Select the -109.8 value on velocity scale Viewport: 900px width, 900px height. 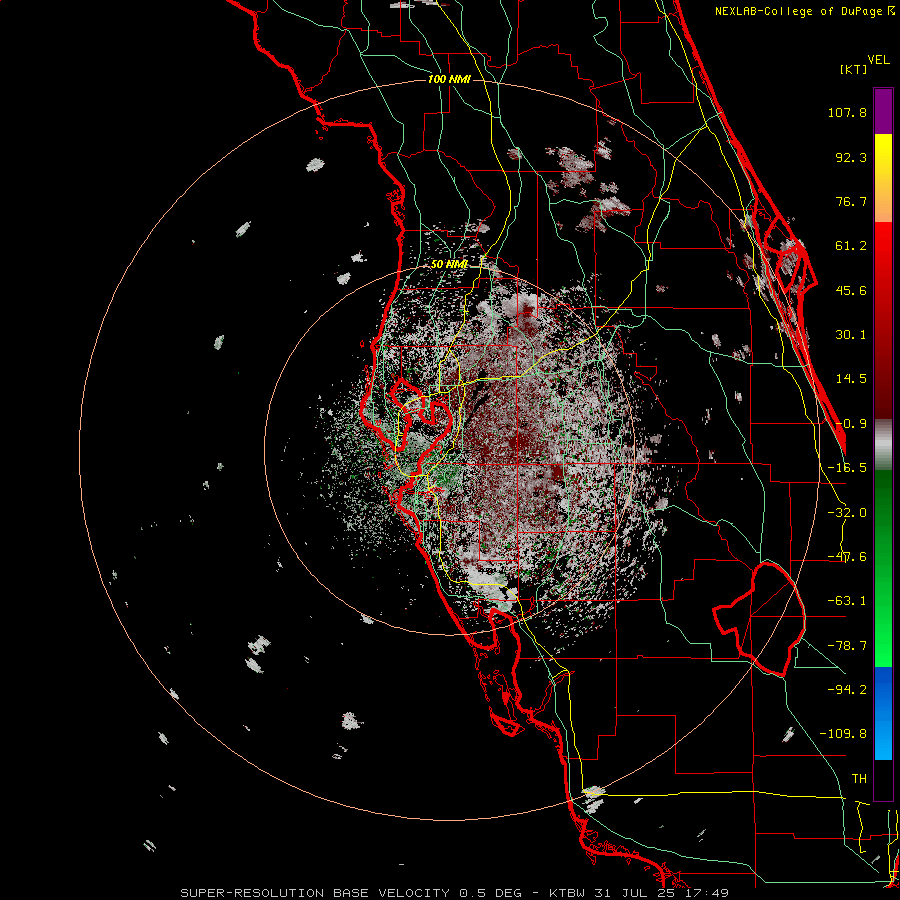click(844, 734)
